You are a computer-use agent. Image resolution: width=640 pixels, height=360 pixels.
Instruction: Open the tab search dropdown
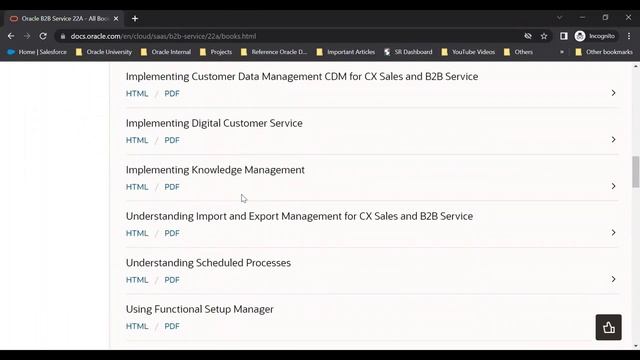point(560,18)
